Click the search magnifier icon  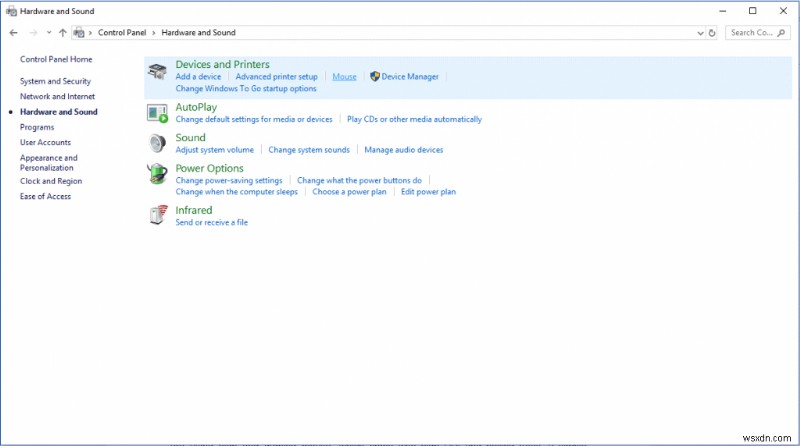point(781,33)
